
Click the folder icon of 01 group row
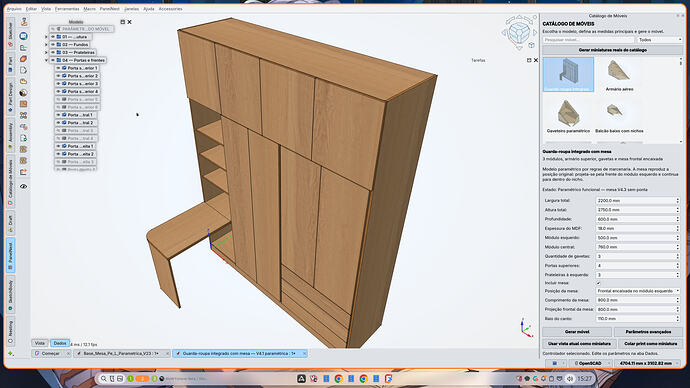[59, 37]
